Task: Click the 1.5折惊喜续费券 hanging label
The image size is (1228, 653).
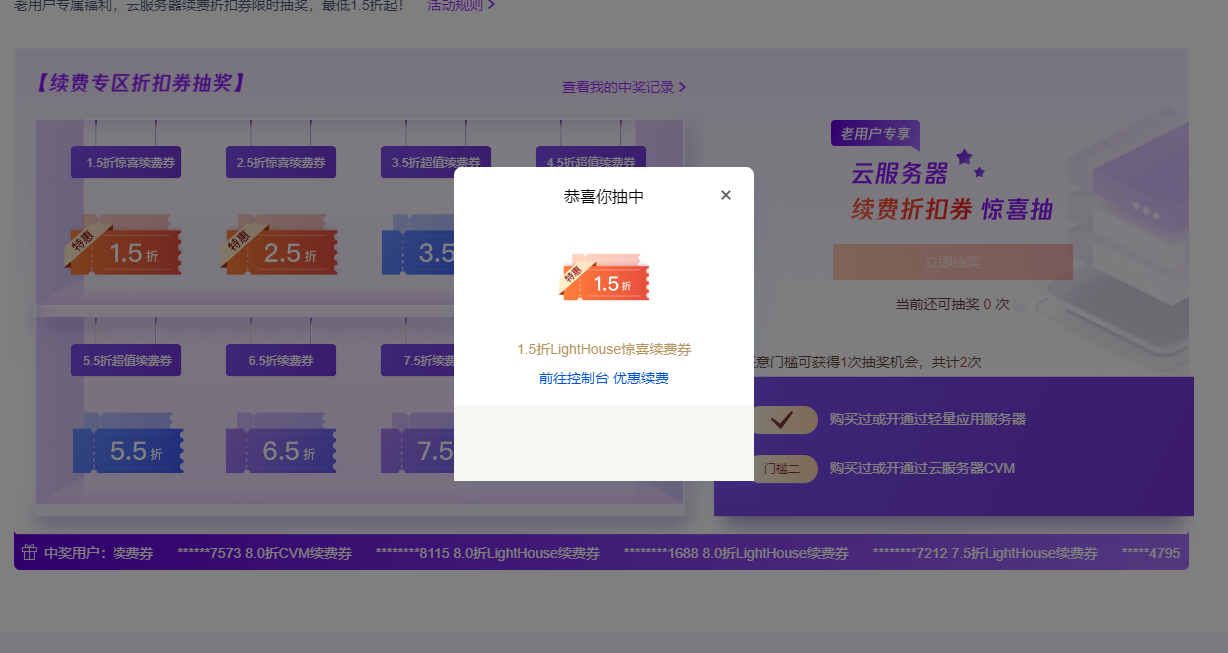Action: pyautogui.click(x=126, y=162)
